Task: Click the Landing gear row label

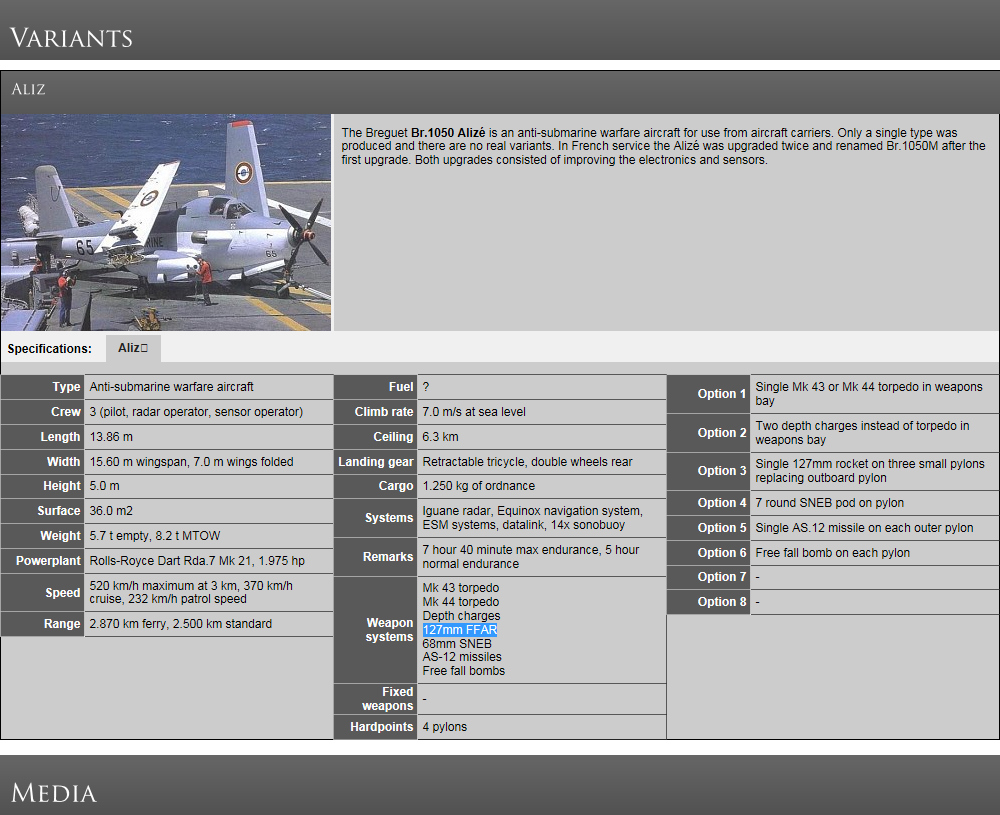Action: pyautogui.click(x=376, y=462)
